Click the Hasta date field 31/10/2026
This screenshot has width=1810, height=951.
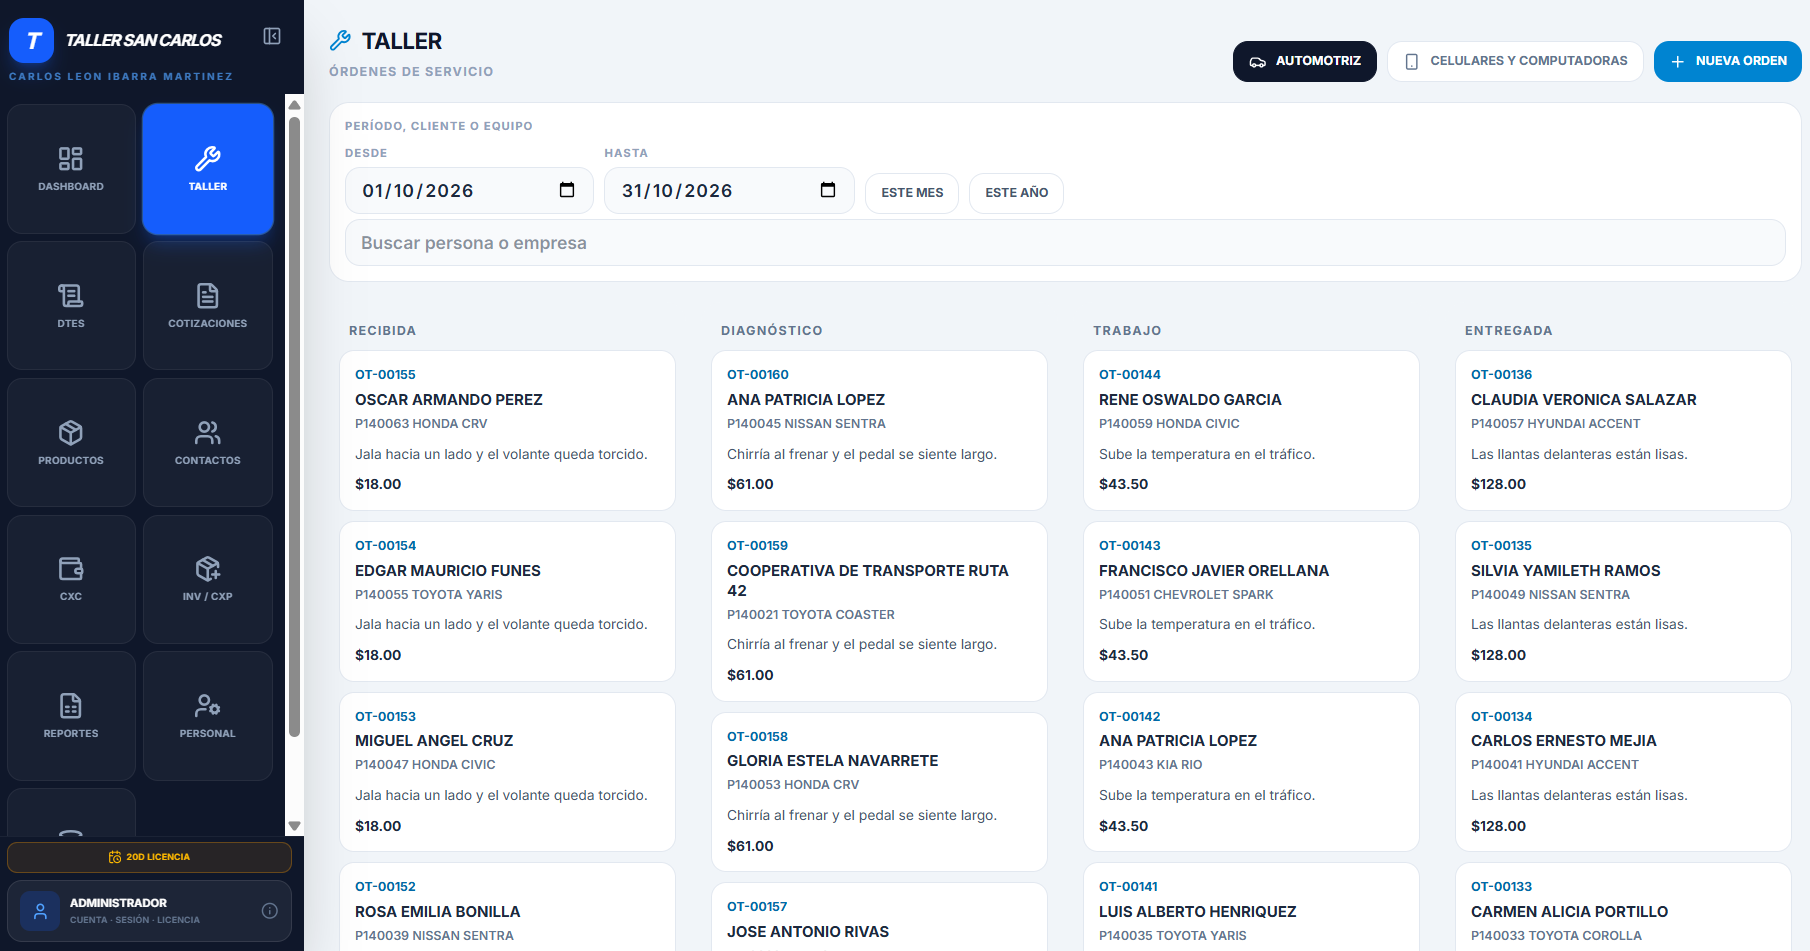pyautogui.click(x=729, y=190)
